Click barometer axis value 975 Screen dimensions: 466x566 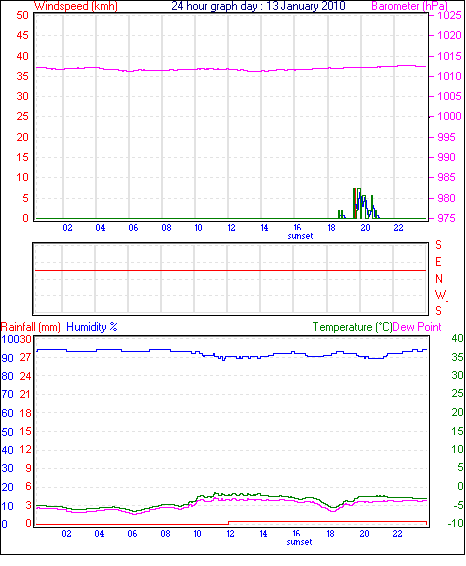447,218
